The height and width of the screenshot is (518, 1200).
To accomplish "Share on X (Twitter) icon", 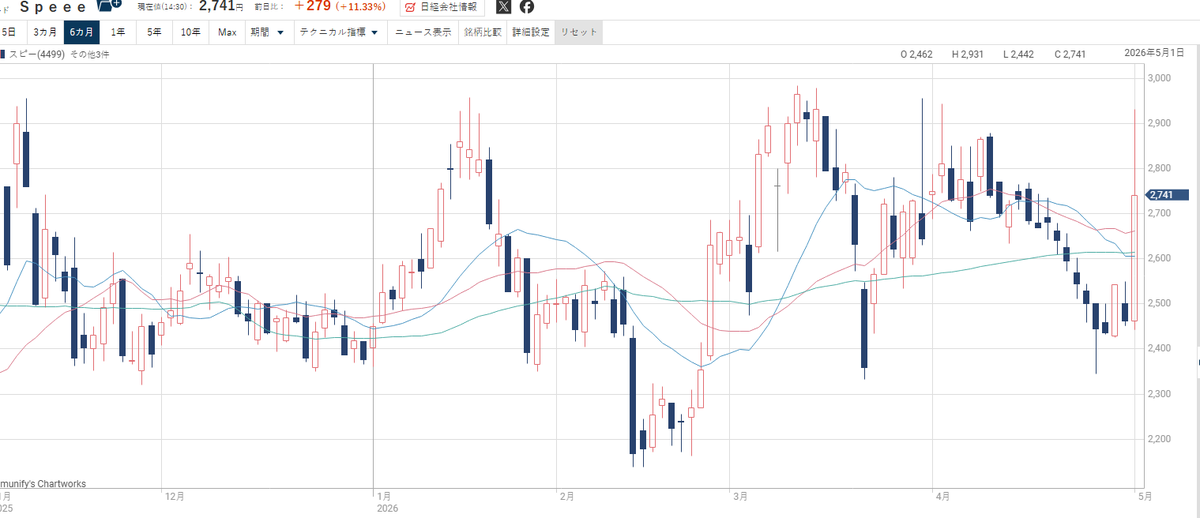I will click(503, 7).
